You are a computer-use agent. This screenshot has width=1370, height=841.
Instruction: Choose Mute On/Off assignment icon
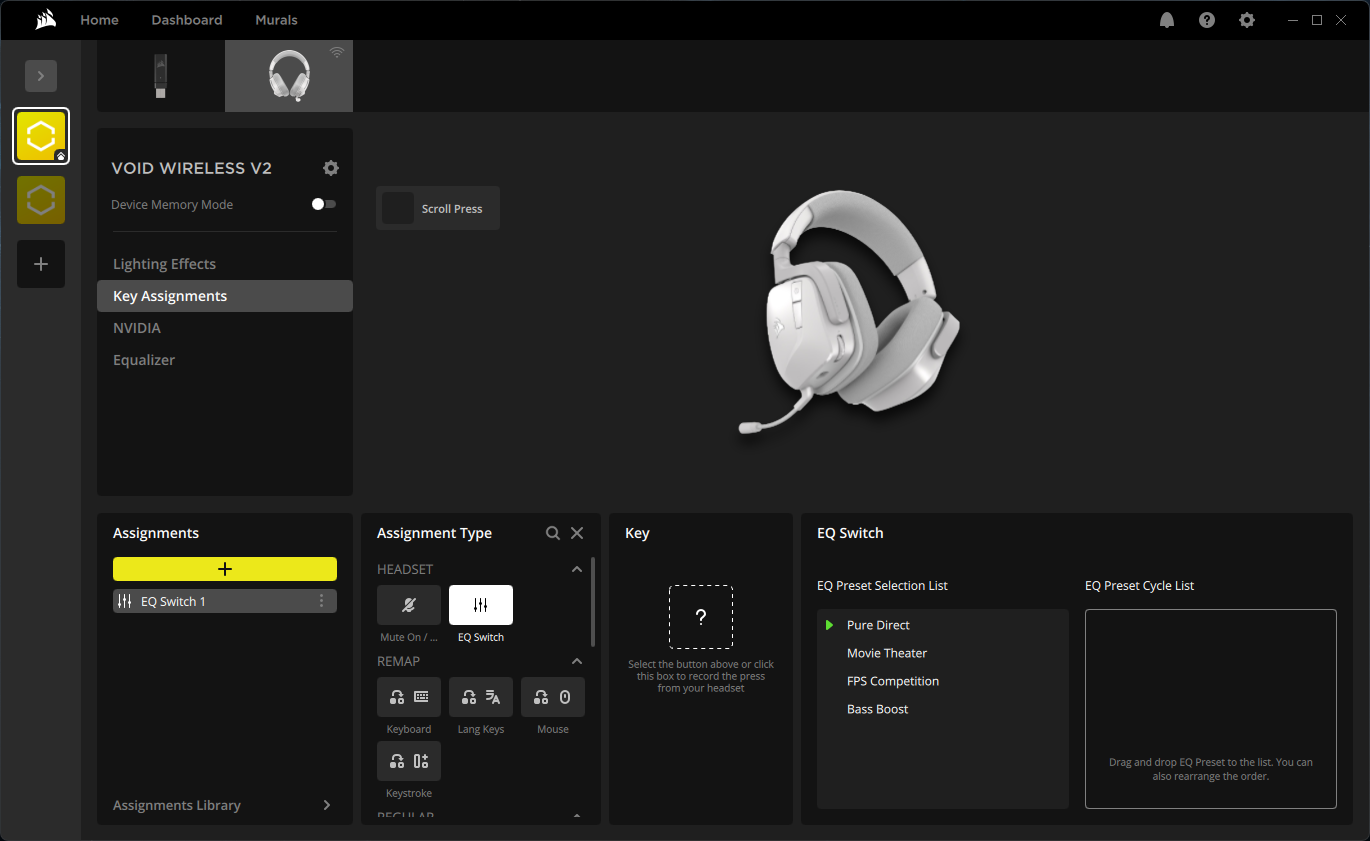click(409, 605)
